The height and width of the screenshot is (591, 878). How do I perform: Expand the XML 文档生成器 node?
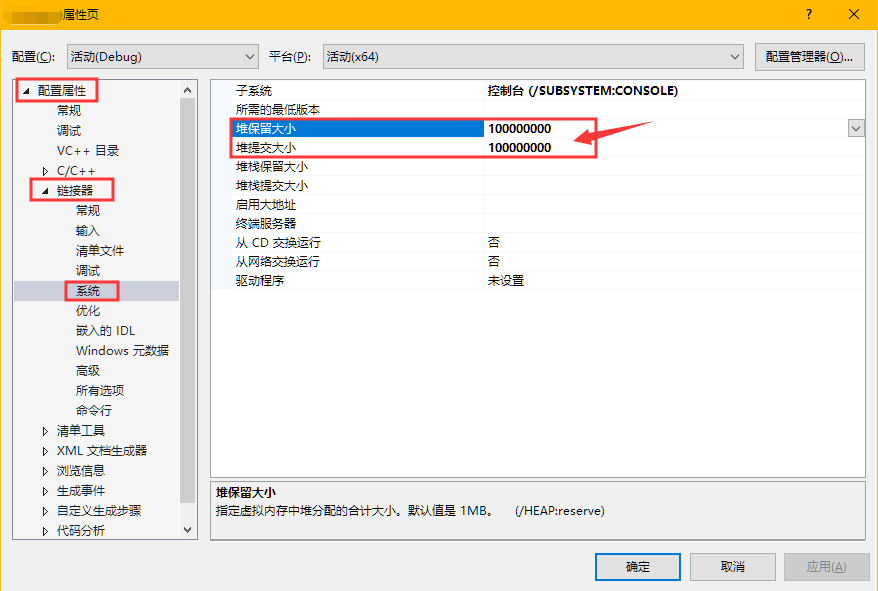pyautogui.click(x=44, y=450)
